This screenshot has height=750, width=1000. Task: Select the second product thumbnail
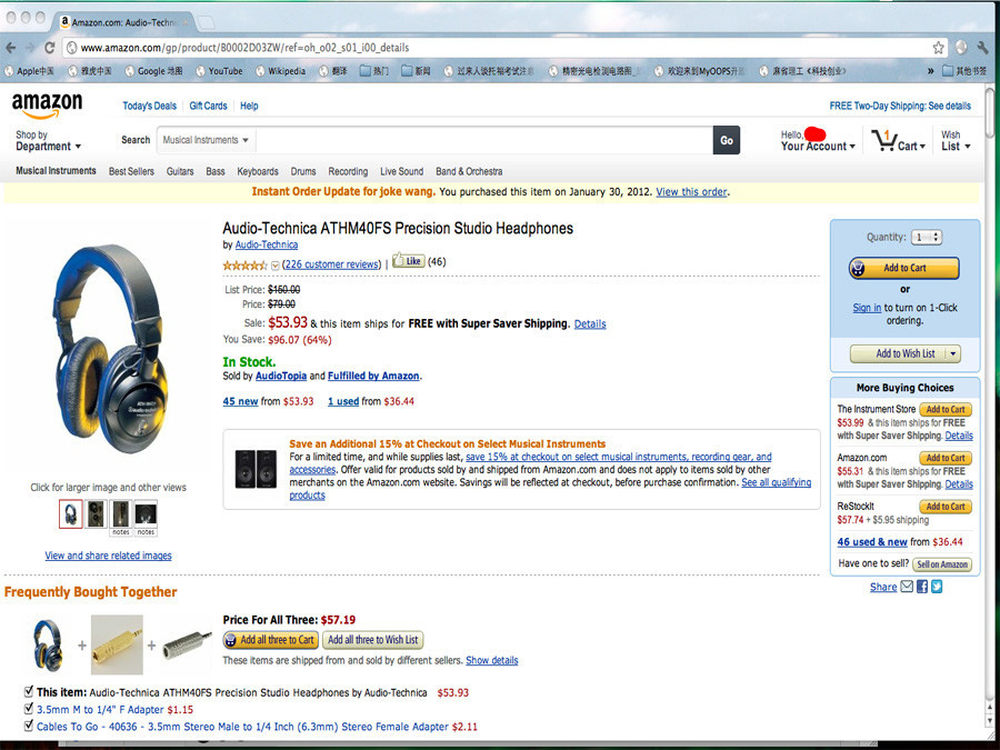96,513
